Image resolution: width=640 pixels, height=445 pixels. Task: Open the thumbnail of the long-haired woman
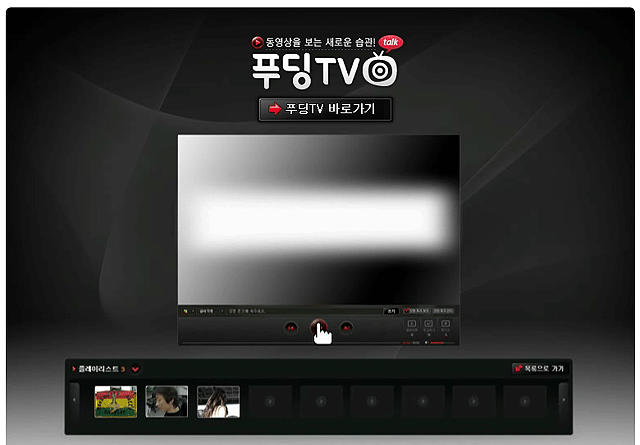[x=218, y=402]
